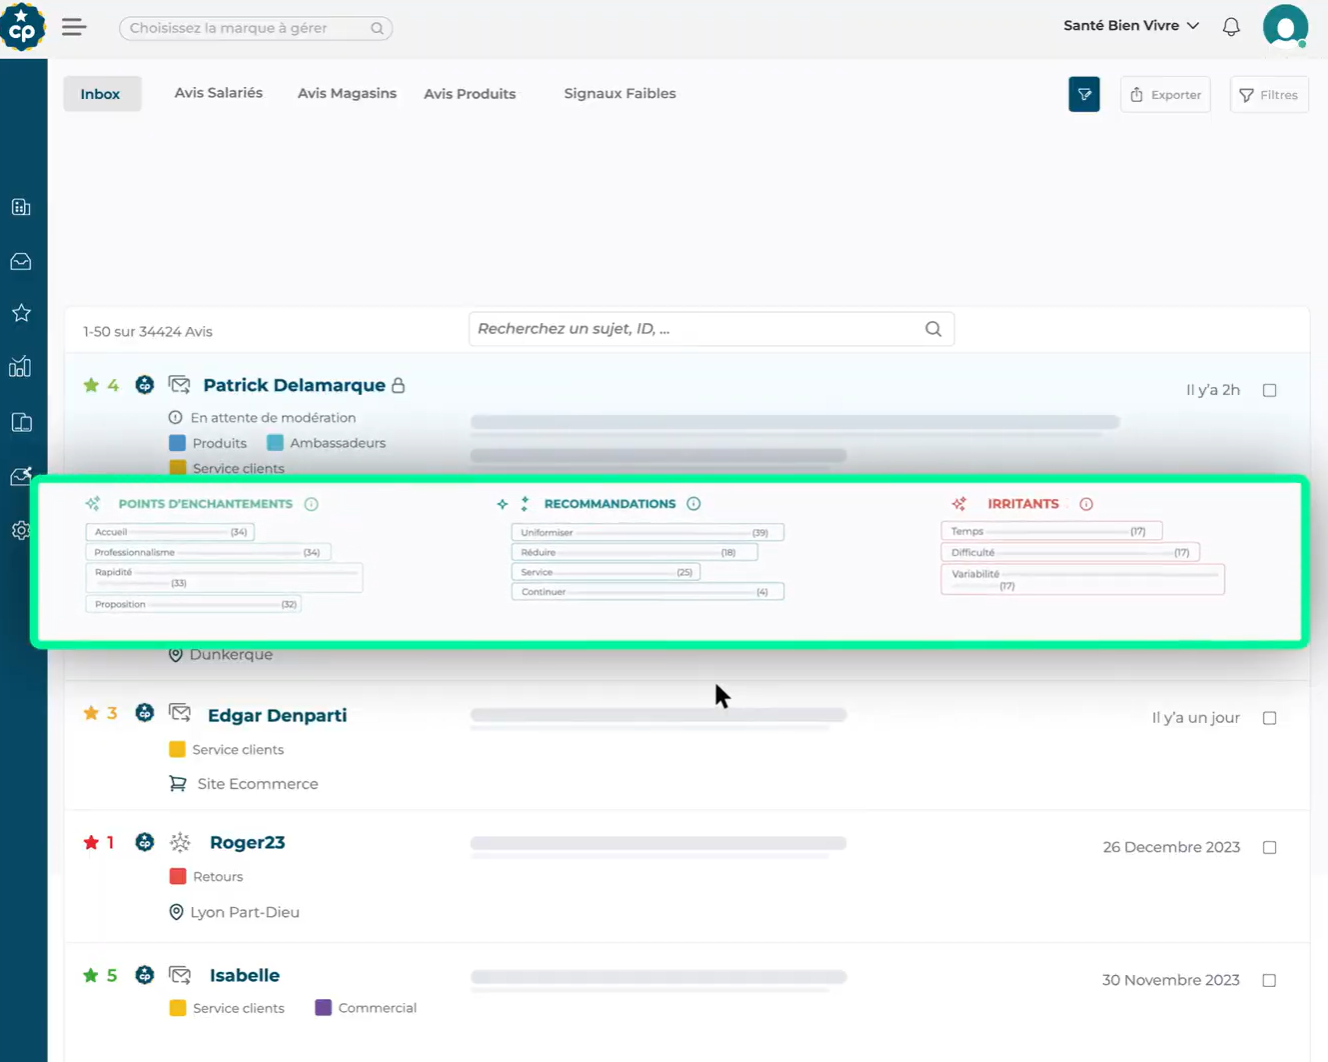This screenshot has width=1328, height=1062.
Task: Click the devices icon in the sidebar
Action: (x=21, y=422)
